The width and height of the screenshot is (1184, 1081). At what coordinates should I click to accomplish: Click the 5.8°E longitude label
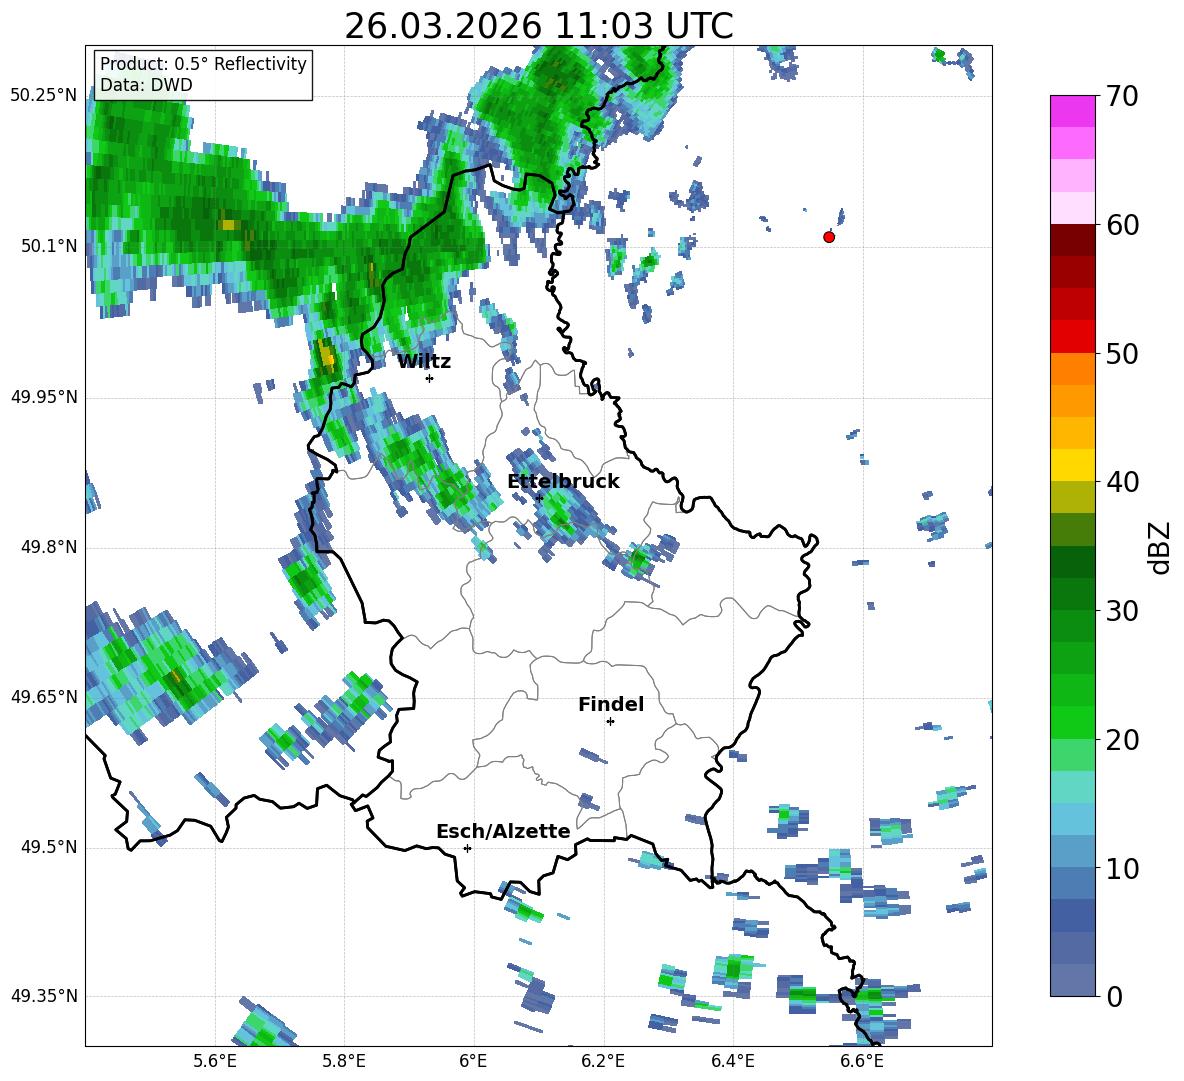point(344,1061)
